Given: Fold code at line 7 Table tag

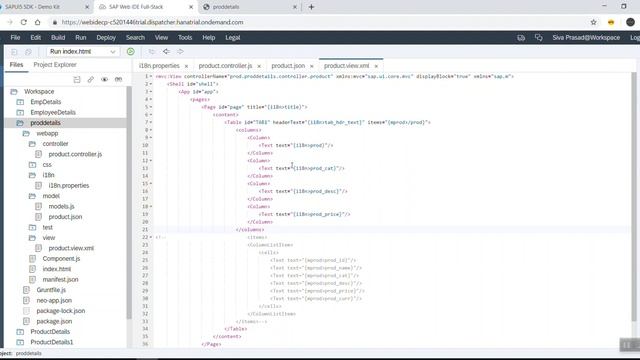Looking at the screenshot, I should 151,122.
